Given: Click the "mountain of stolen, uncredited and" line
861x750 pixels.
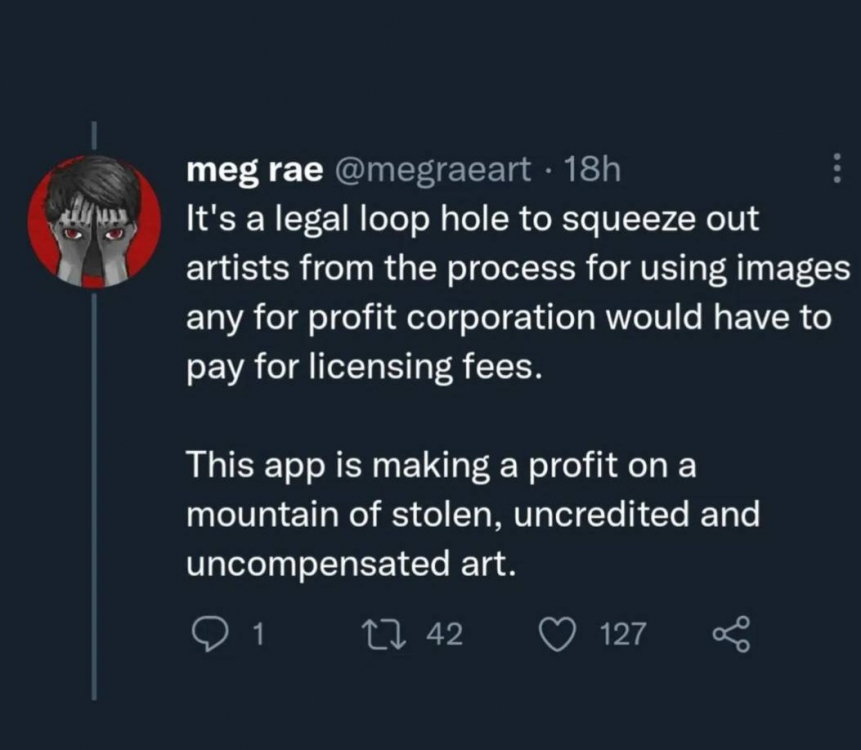Looking at the screenshot, I should point(473,514).
